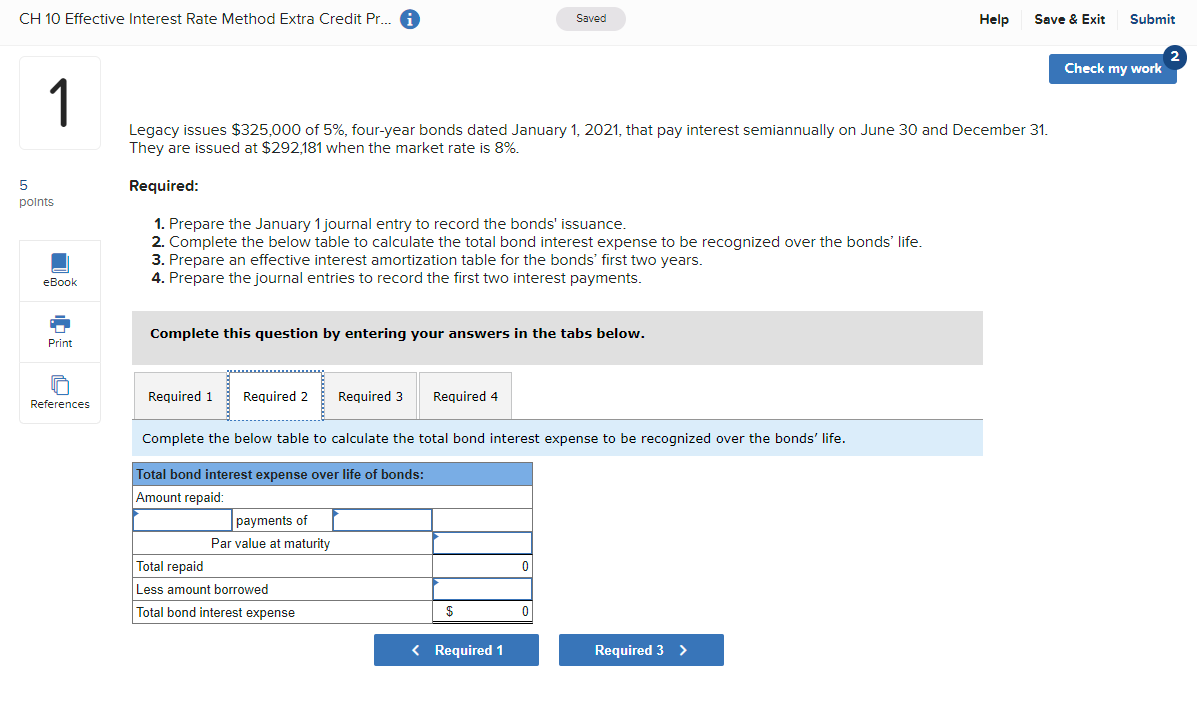The image size is (1197, 724).
Task: Submit the assignment
Action: coord(1152,19)
